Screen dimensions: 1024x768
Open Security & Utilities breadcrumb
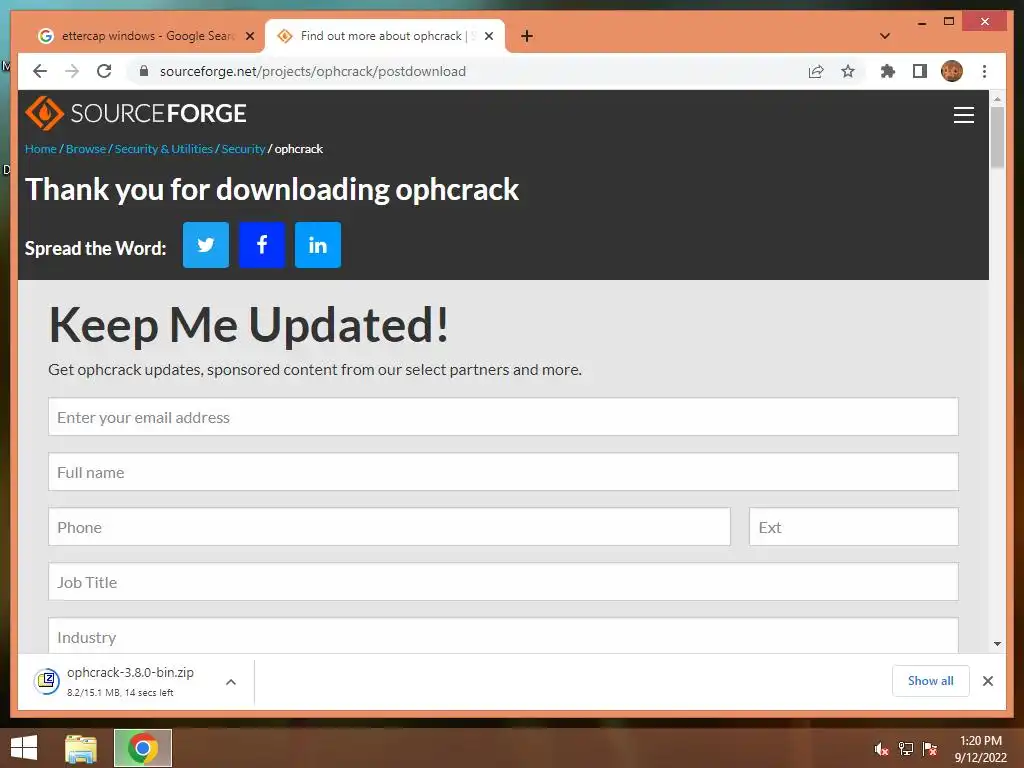click(163, 149)
